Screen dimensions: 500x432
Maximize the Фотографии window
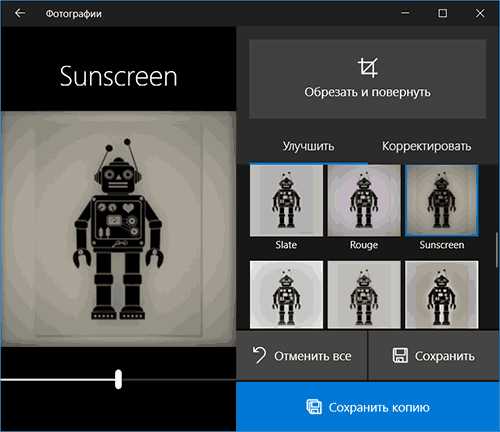(442, 13)
